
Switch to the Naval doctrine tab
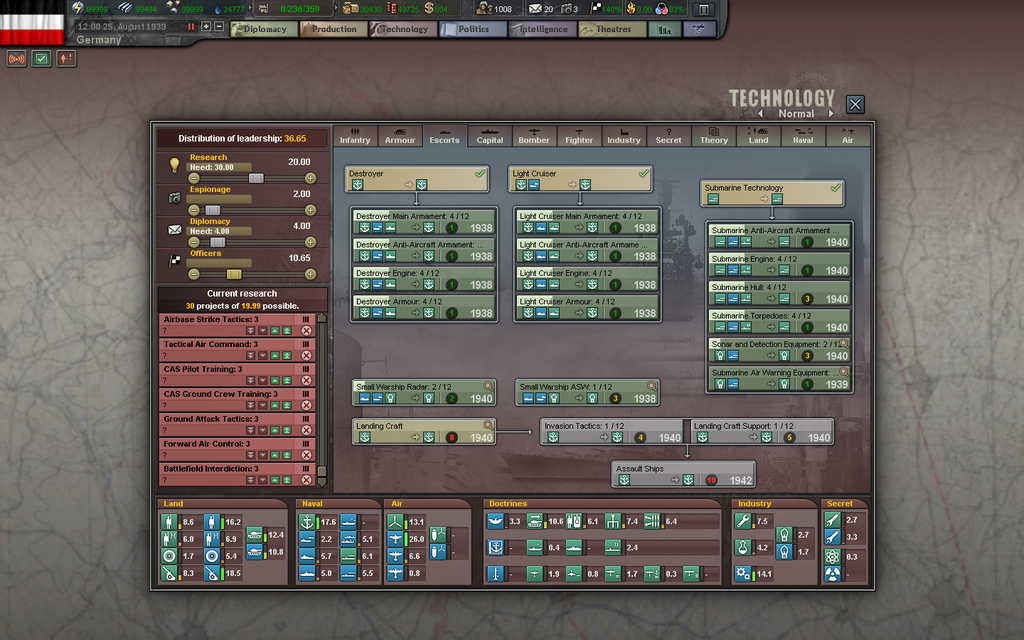pyautogui.click(x=803, y=136)
